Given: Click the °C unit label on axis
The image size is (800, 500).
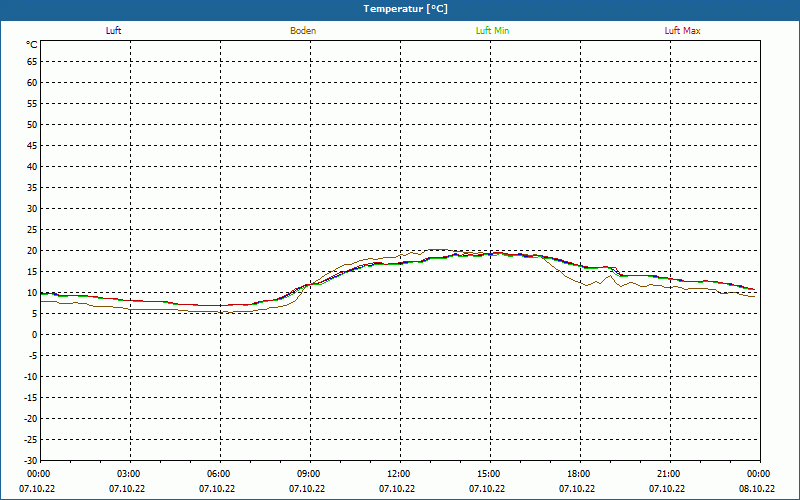Looking at the screenshot, I should [x=32, y=45].
